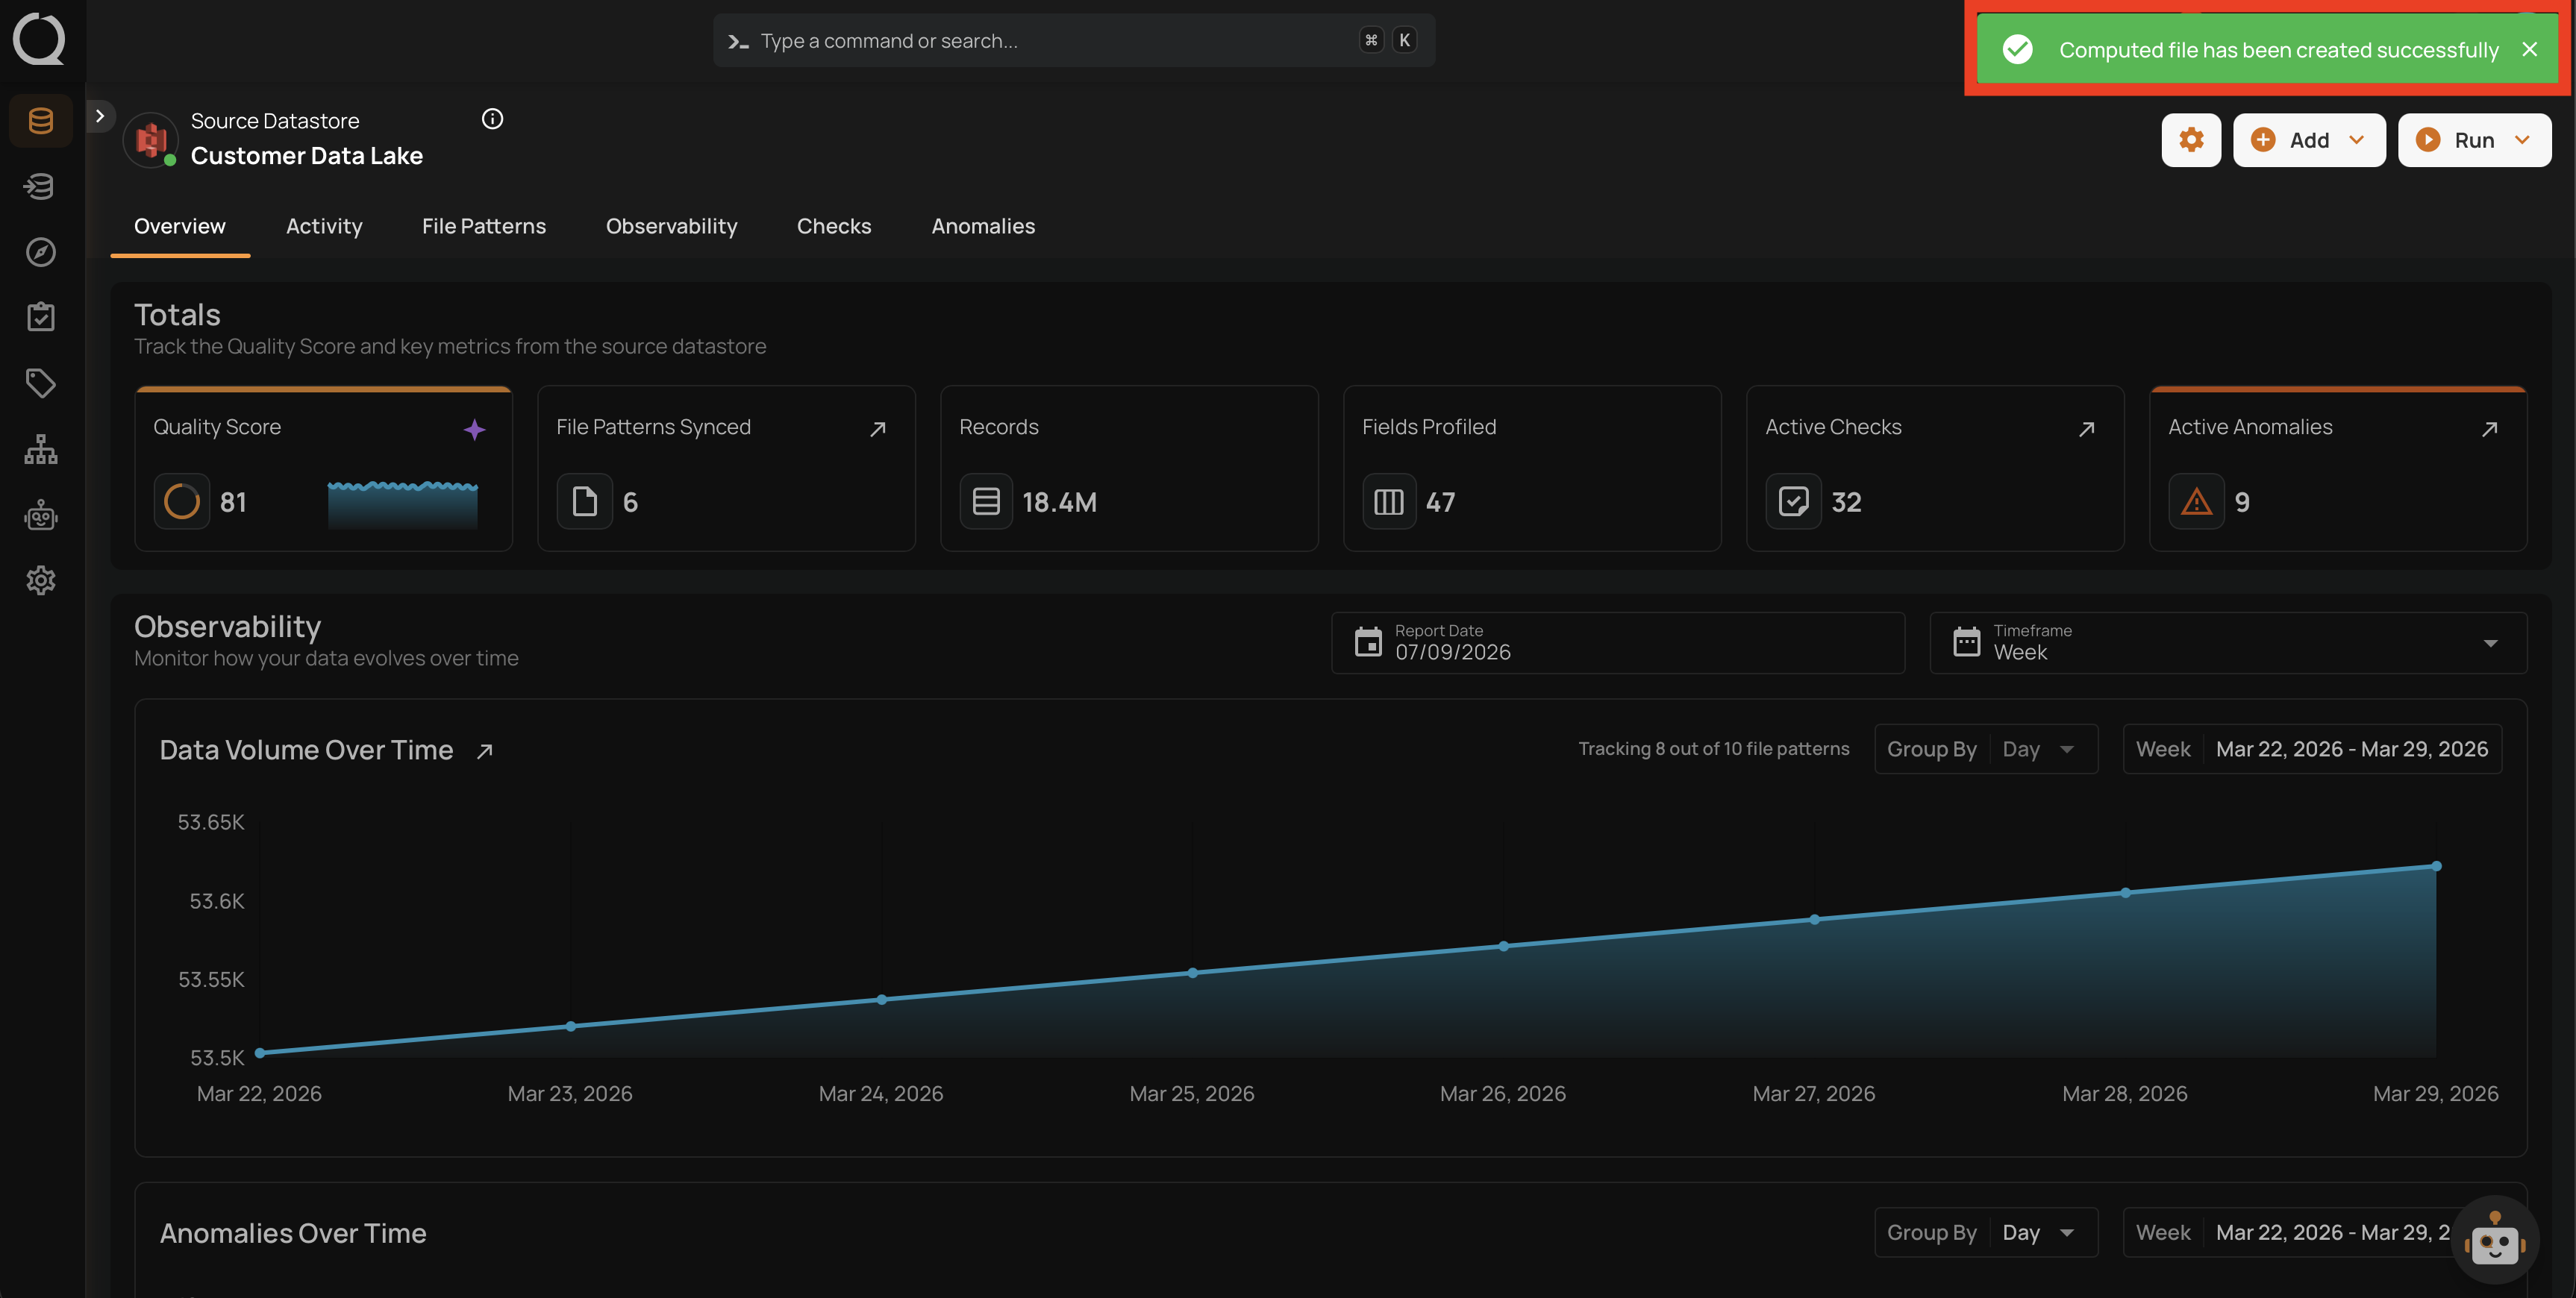
Task: Open Active Anomalies card arrow
Action: coord(2489,429)
